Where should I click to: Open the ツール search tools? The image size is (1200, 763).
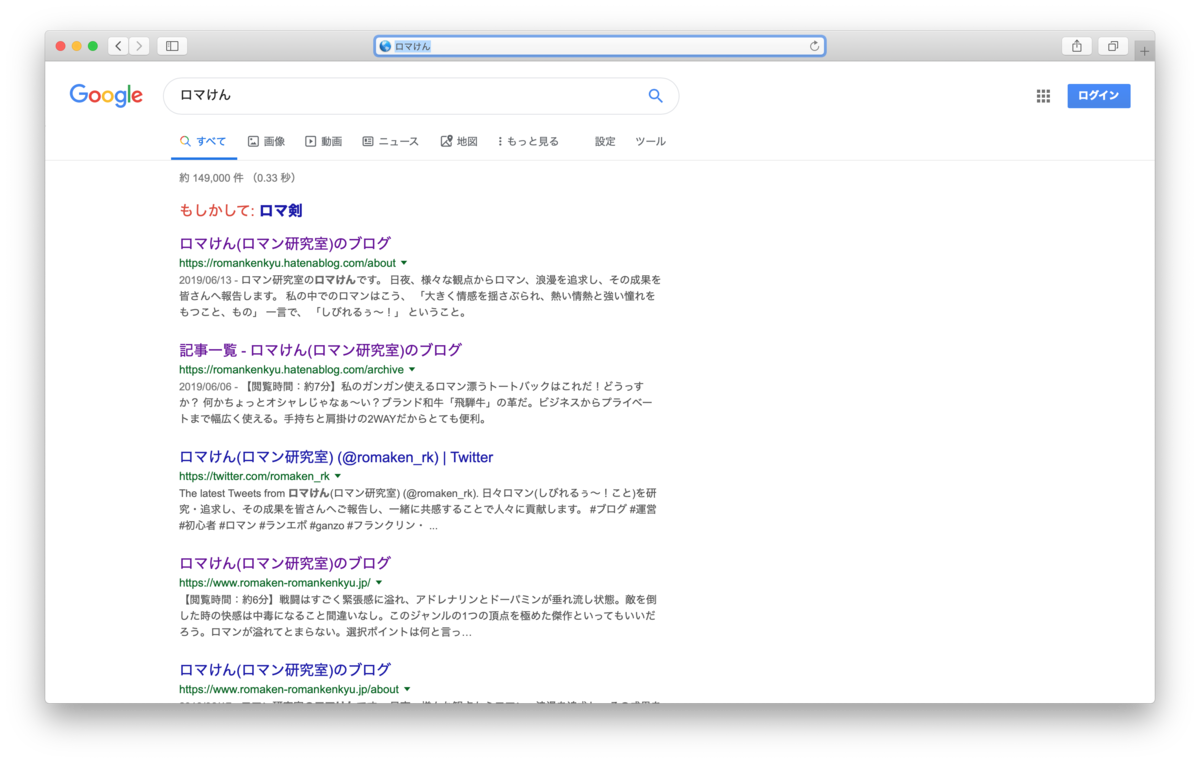650,142
